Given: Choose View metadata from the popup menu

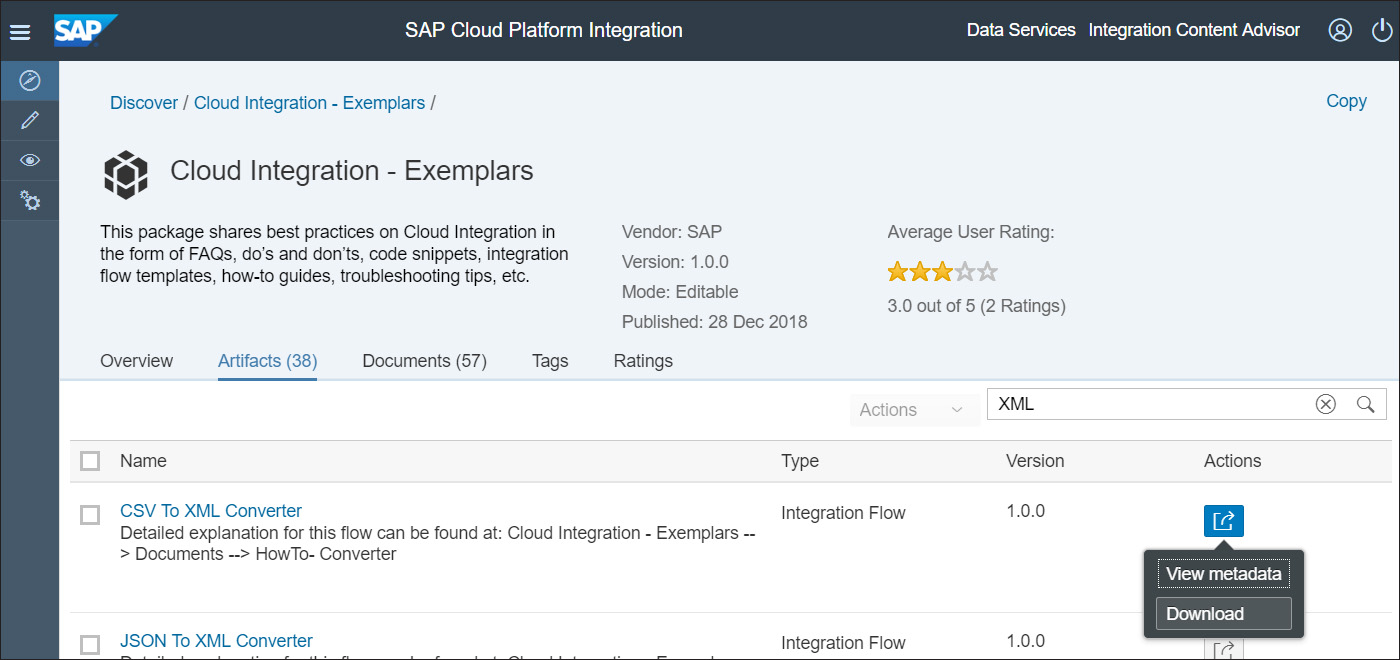Looking at the screenshot, I should (x=1223, y=574).
